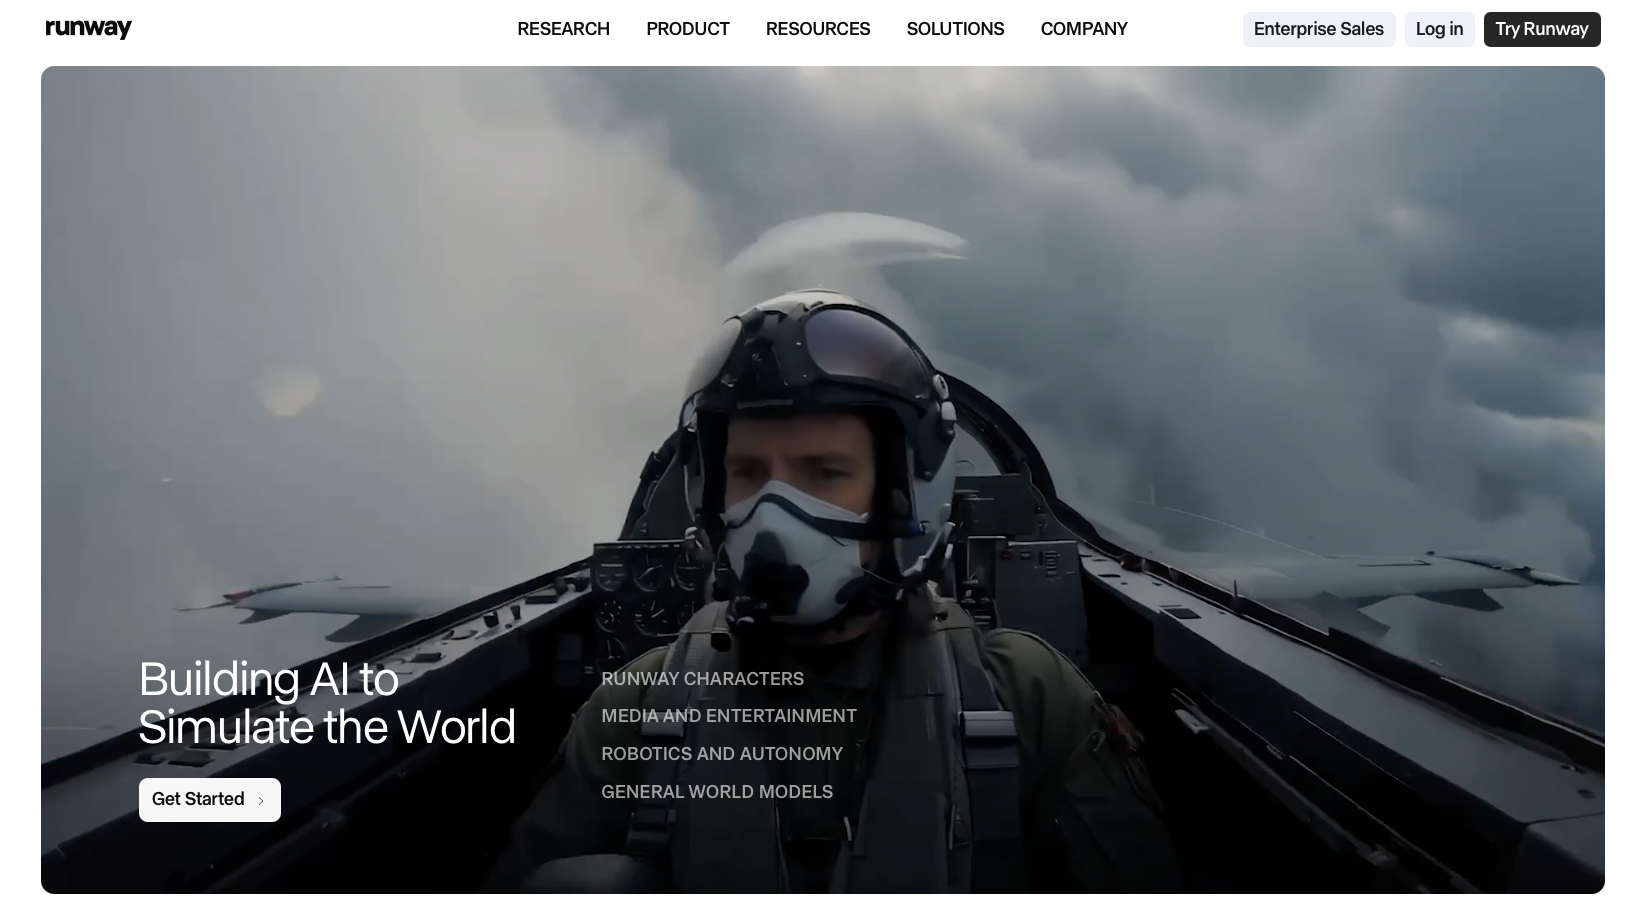This screenshot has height=924, width=1650.
Task: Select Robotics and Autonomy hero link
Action: [722, 754]
